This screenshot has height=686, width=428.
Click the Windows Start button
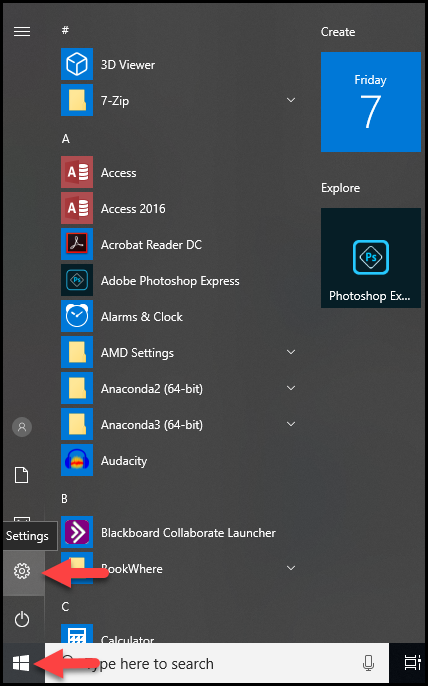tap(21, 663)
